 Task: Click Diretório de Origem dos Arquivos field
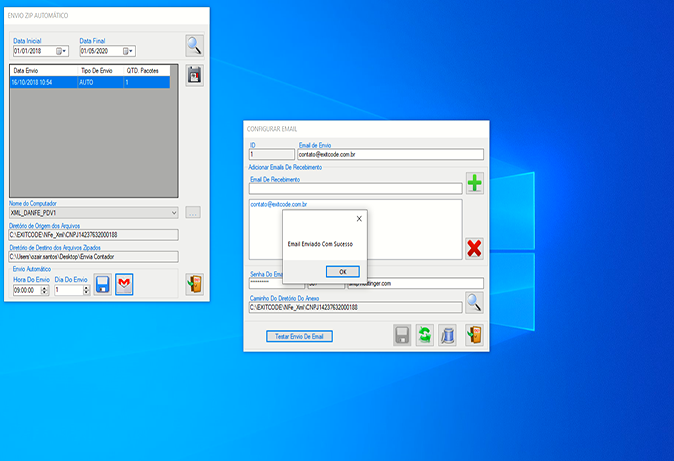tap(94, 235)
